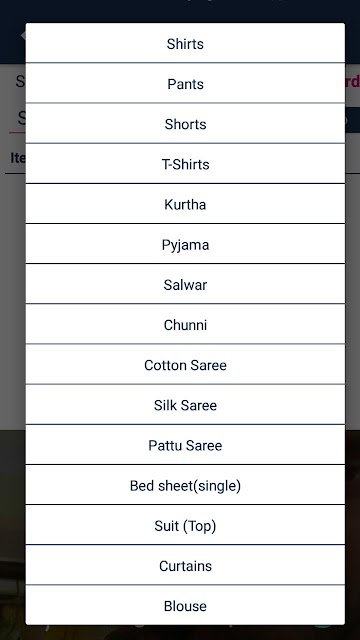Pick the Chunni entry
The width and height of the screenshot is (360, 640).
tap(185, 324)
